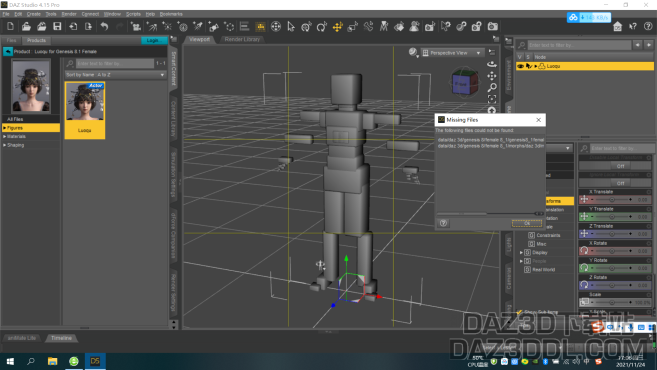The width and height of the screenshot is (657, 370).
Task: Open the Render menu
Action: pos(69,14)
